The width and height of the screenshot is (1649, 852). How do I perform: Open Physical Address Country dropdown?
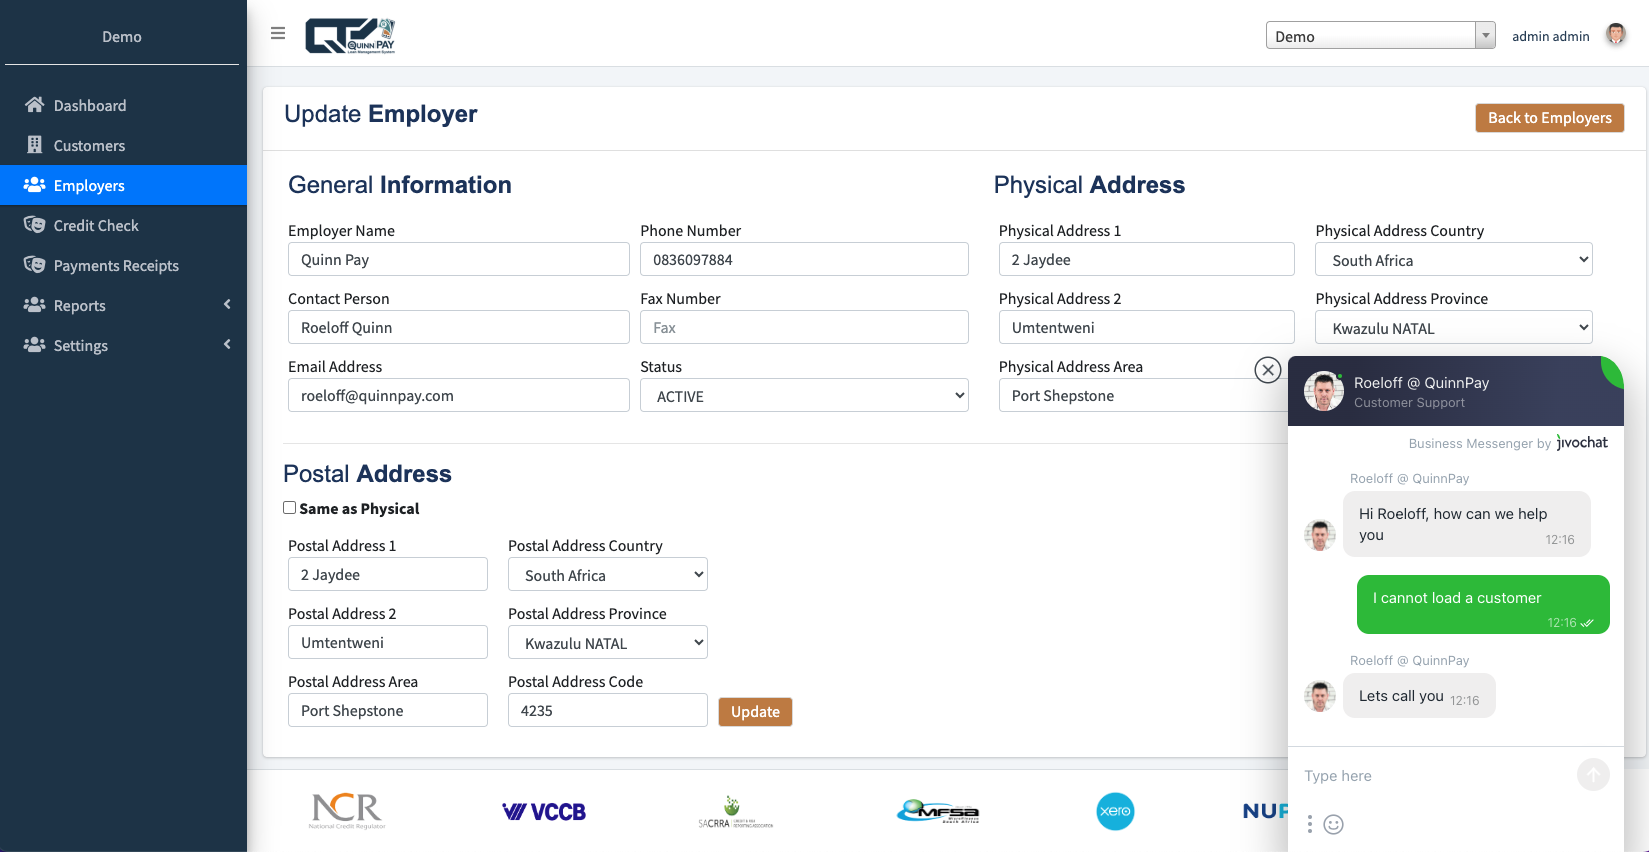click(1454, 259)
